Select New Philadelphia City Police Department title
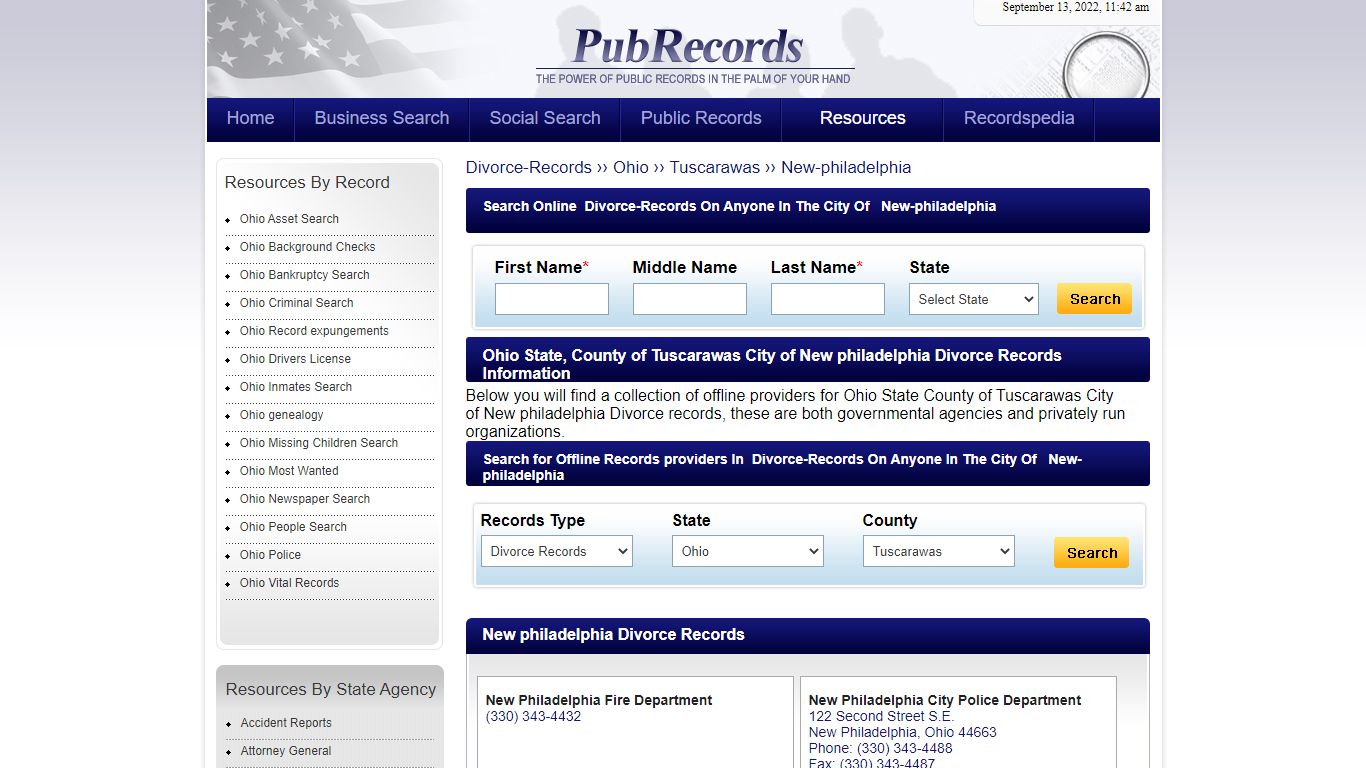The image size is (1366, 768). click(945, 700)
